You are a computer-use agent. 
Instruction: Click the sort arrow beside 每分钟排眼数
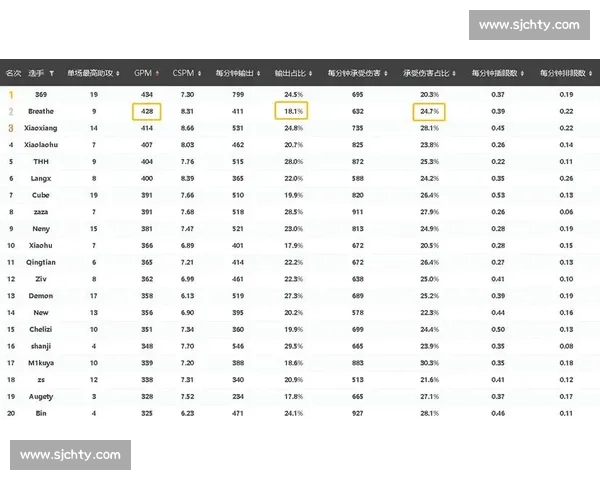coord(590,73)
